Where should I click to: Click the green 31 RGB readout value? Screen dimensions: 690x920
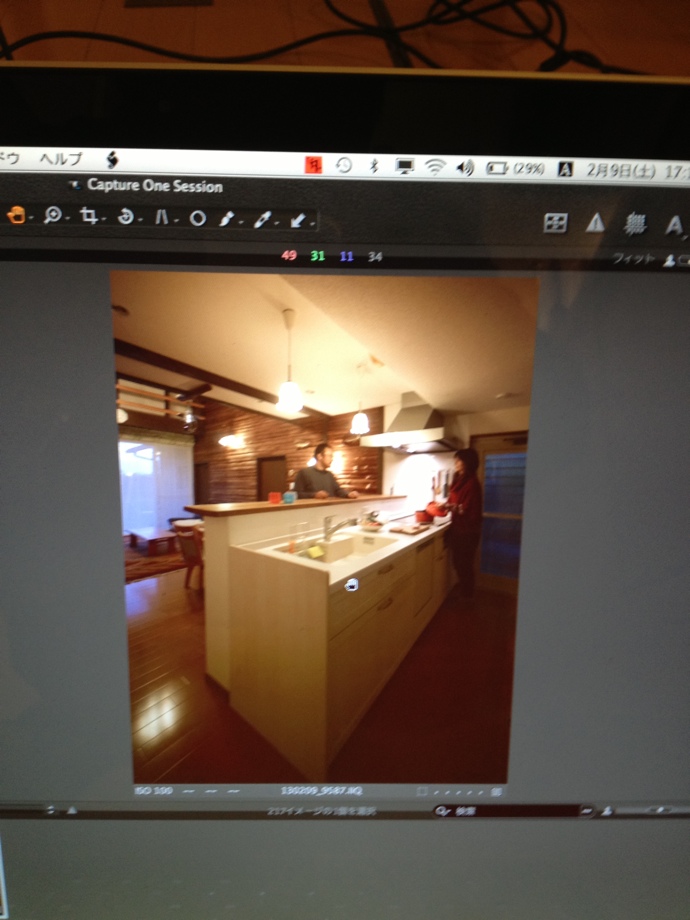coord(317,256)
